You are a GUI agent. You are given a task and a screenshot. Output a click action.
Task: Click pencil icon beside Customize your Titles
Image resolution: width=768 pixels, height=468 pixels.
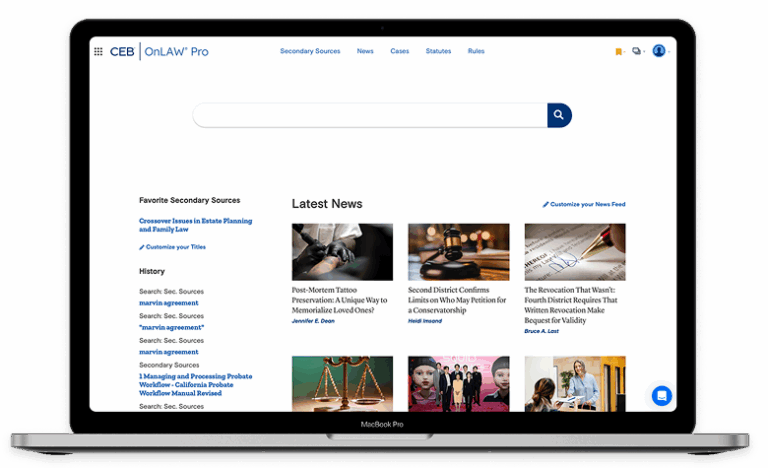pyautogui.click(x=142, y=247)
